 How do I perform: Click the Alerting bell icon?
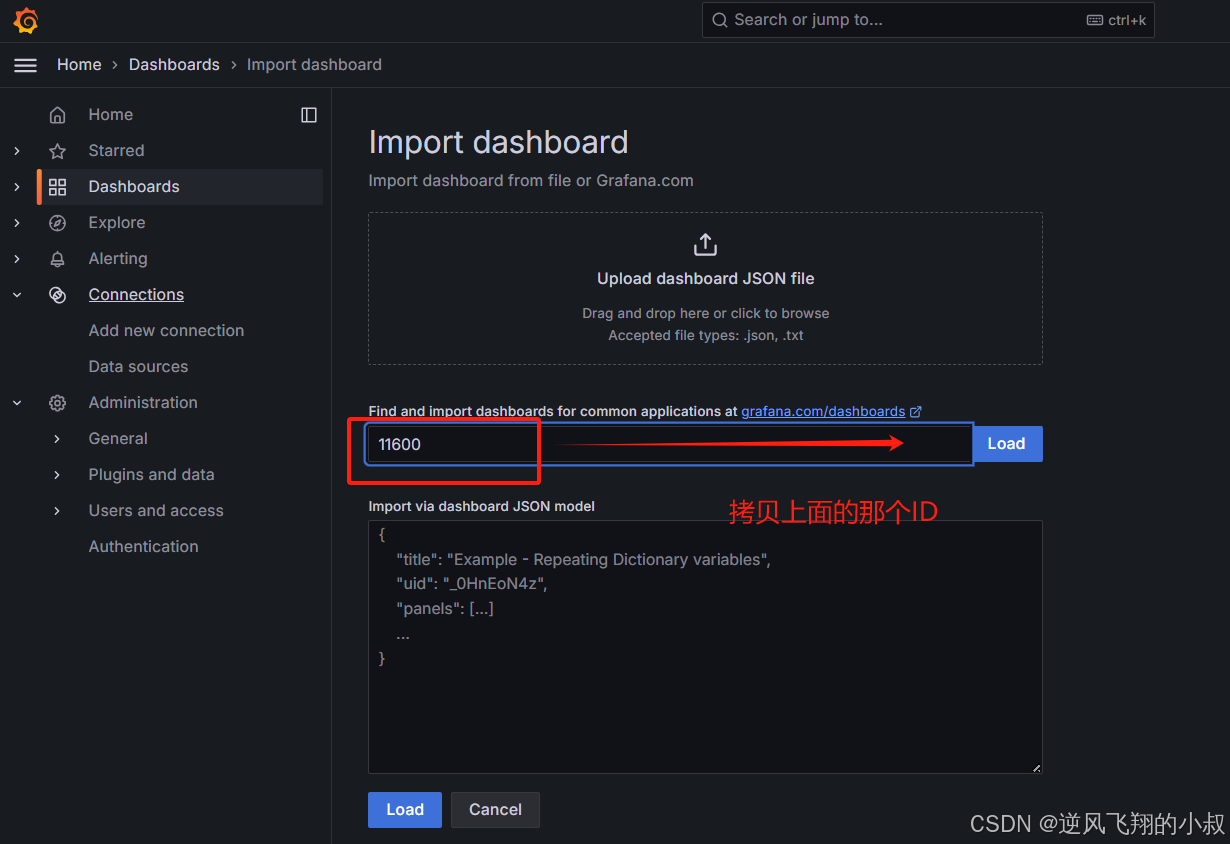tap(58, 259)
